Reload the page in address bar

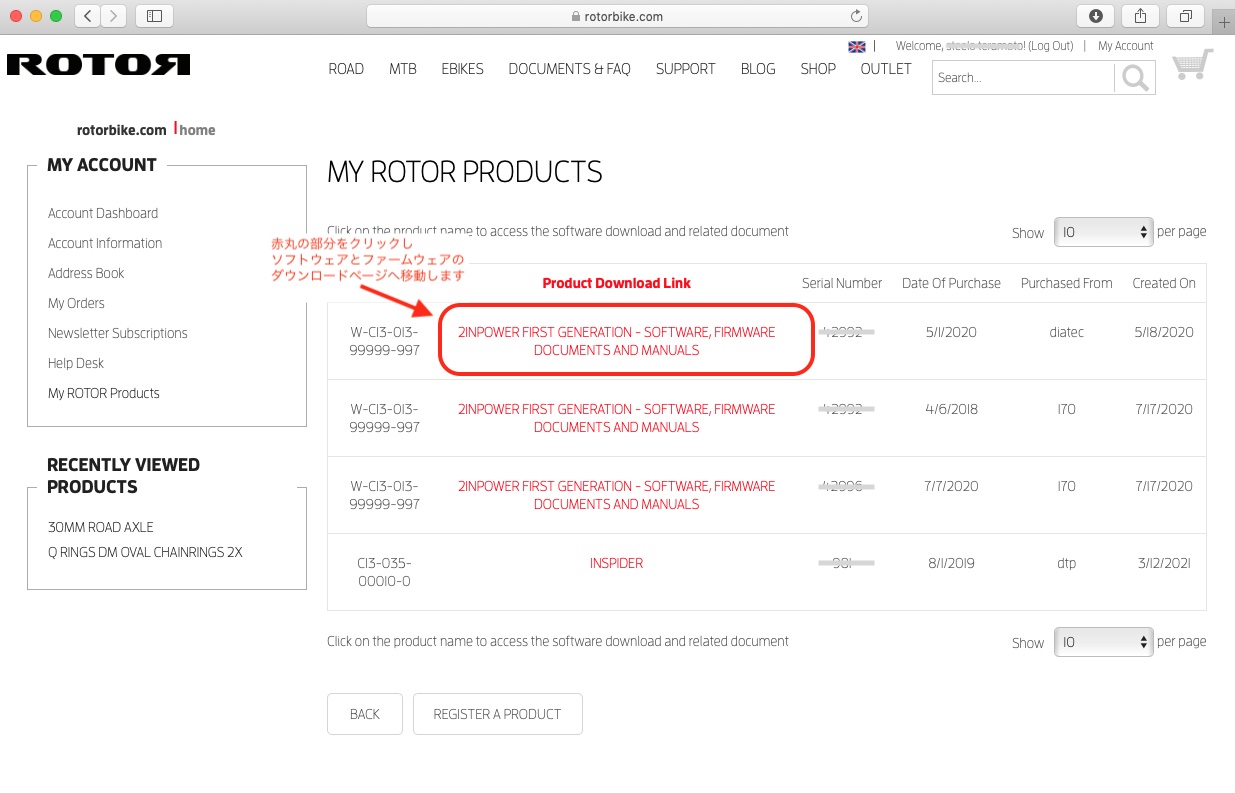click(856, 16)
